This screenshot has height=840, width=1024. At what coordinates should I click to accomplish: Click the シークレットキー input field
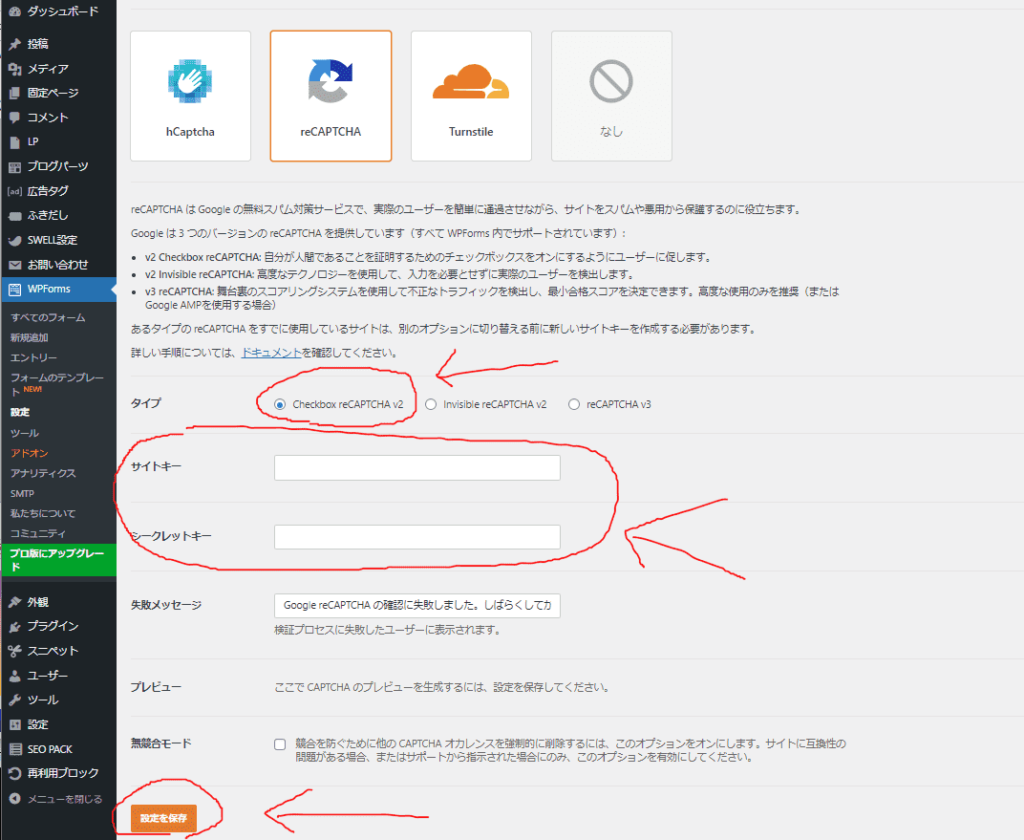pyautogui.click(x=417, y=537)
